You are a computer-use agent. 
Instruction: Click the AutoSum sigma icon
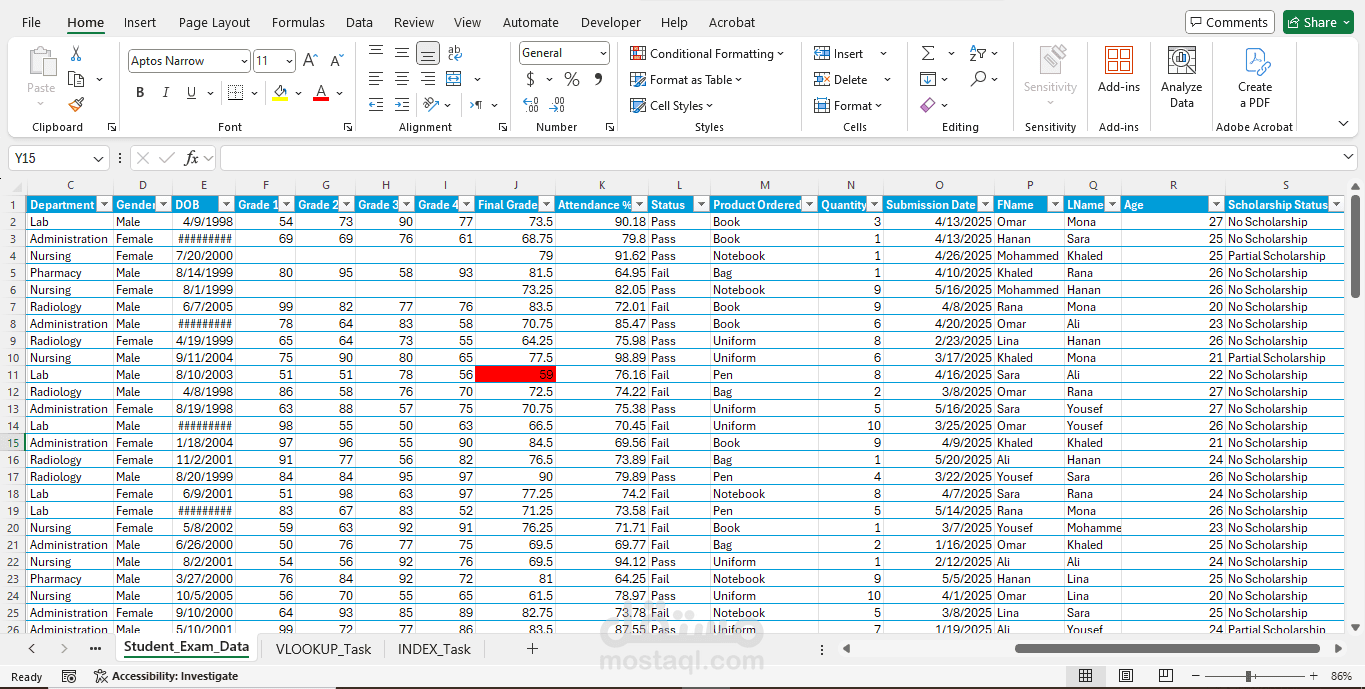928,53
